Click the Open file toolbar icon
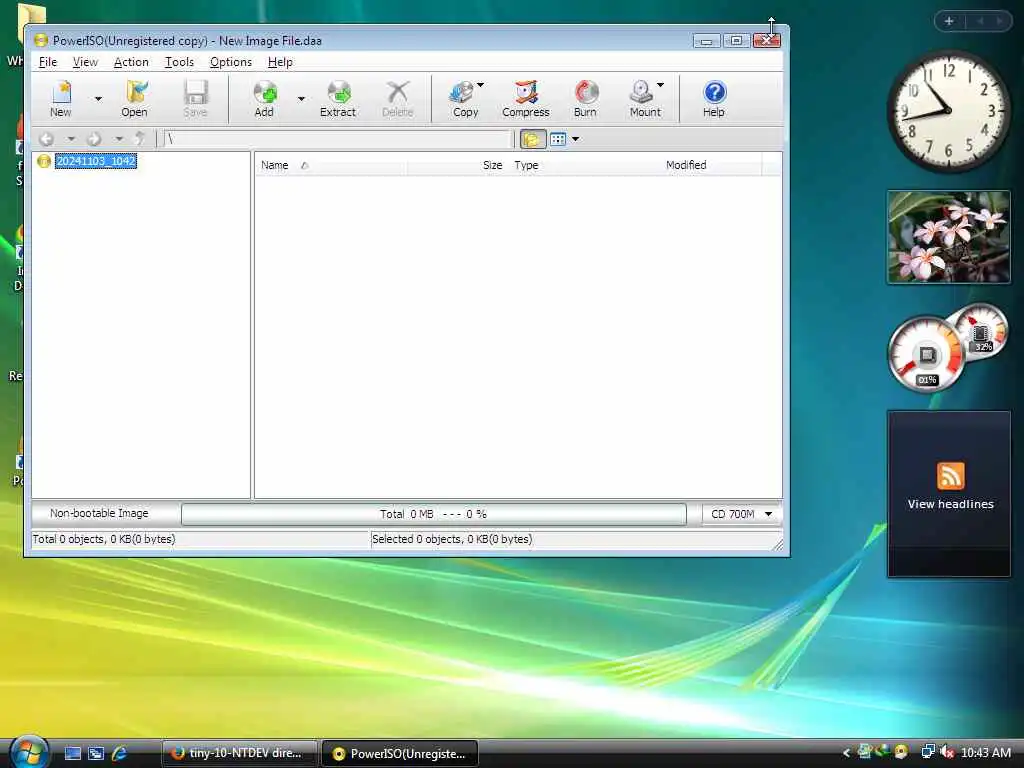The height and width of the screenshot is (768, 1024). pos(135,99)
